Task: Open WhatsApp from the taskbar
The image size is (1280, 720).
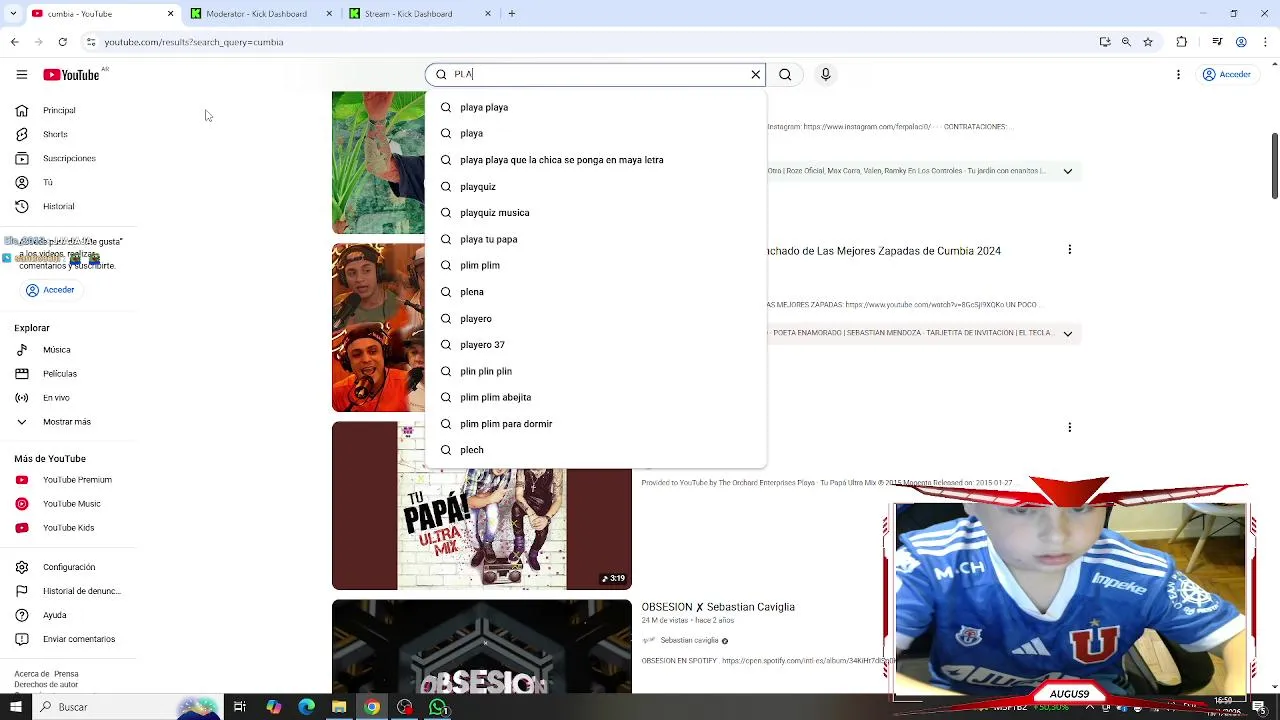Action: click(437, 707)
